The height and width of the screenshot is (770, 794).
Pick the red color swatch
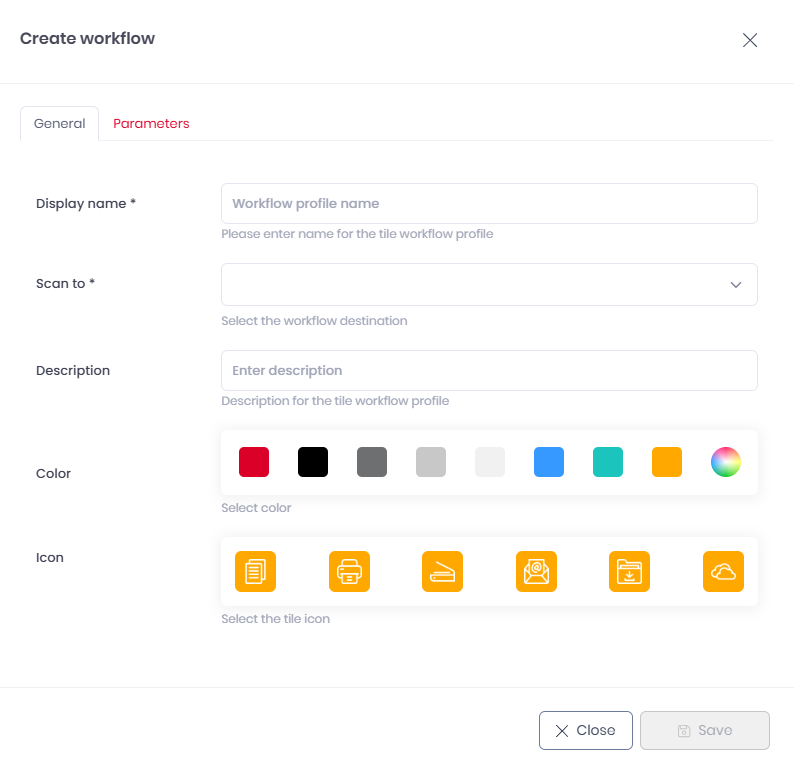click(254, 462)
